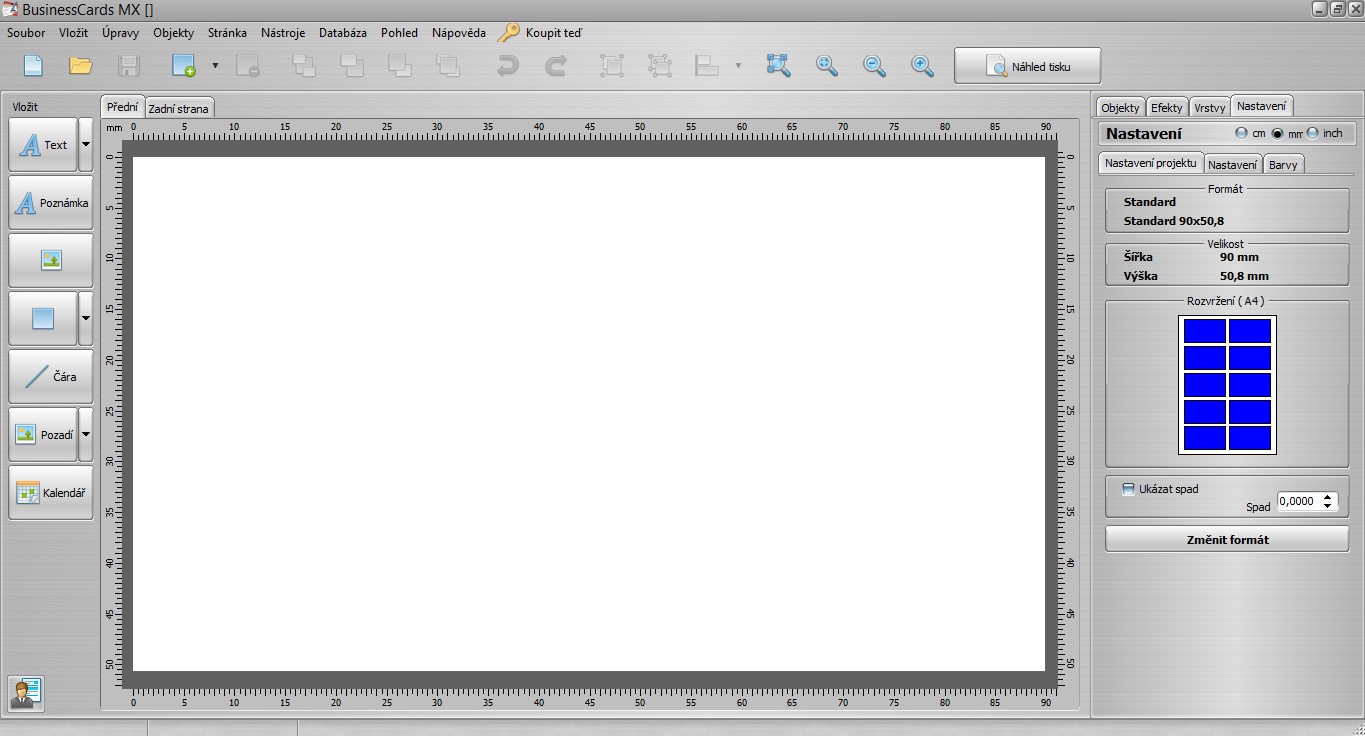Screen dimensions: 1365x736
Task: Click the Pozadí background button
Action: [43, 435]
